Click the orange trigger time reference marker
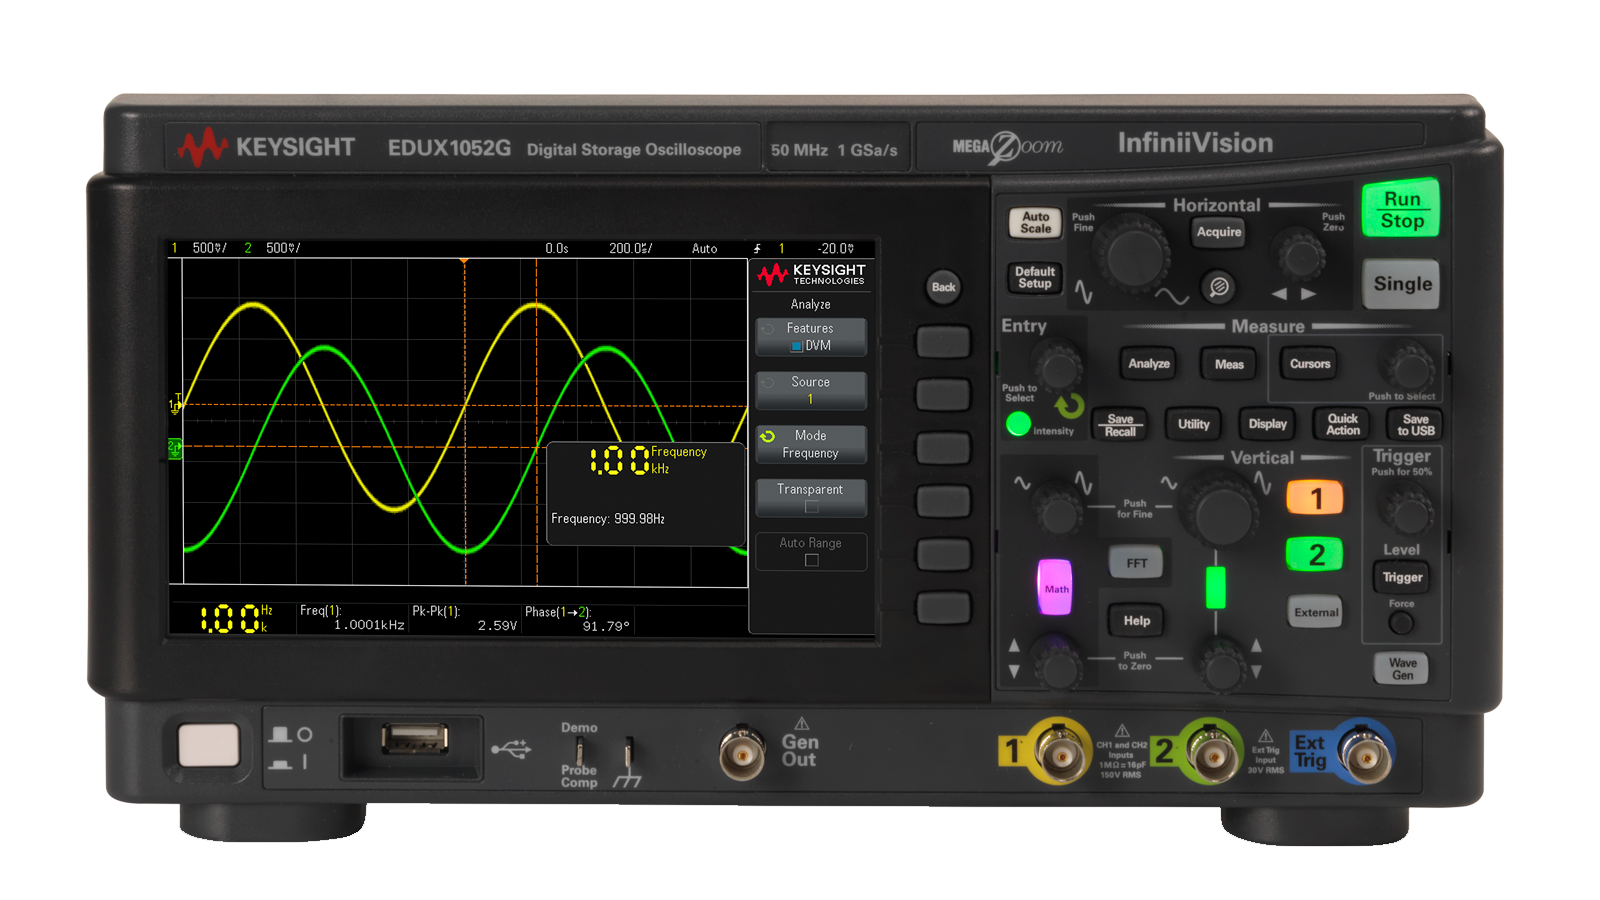Viewport: 1600px width, 900px height. click(464, 262)
